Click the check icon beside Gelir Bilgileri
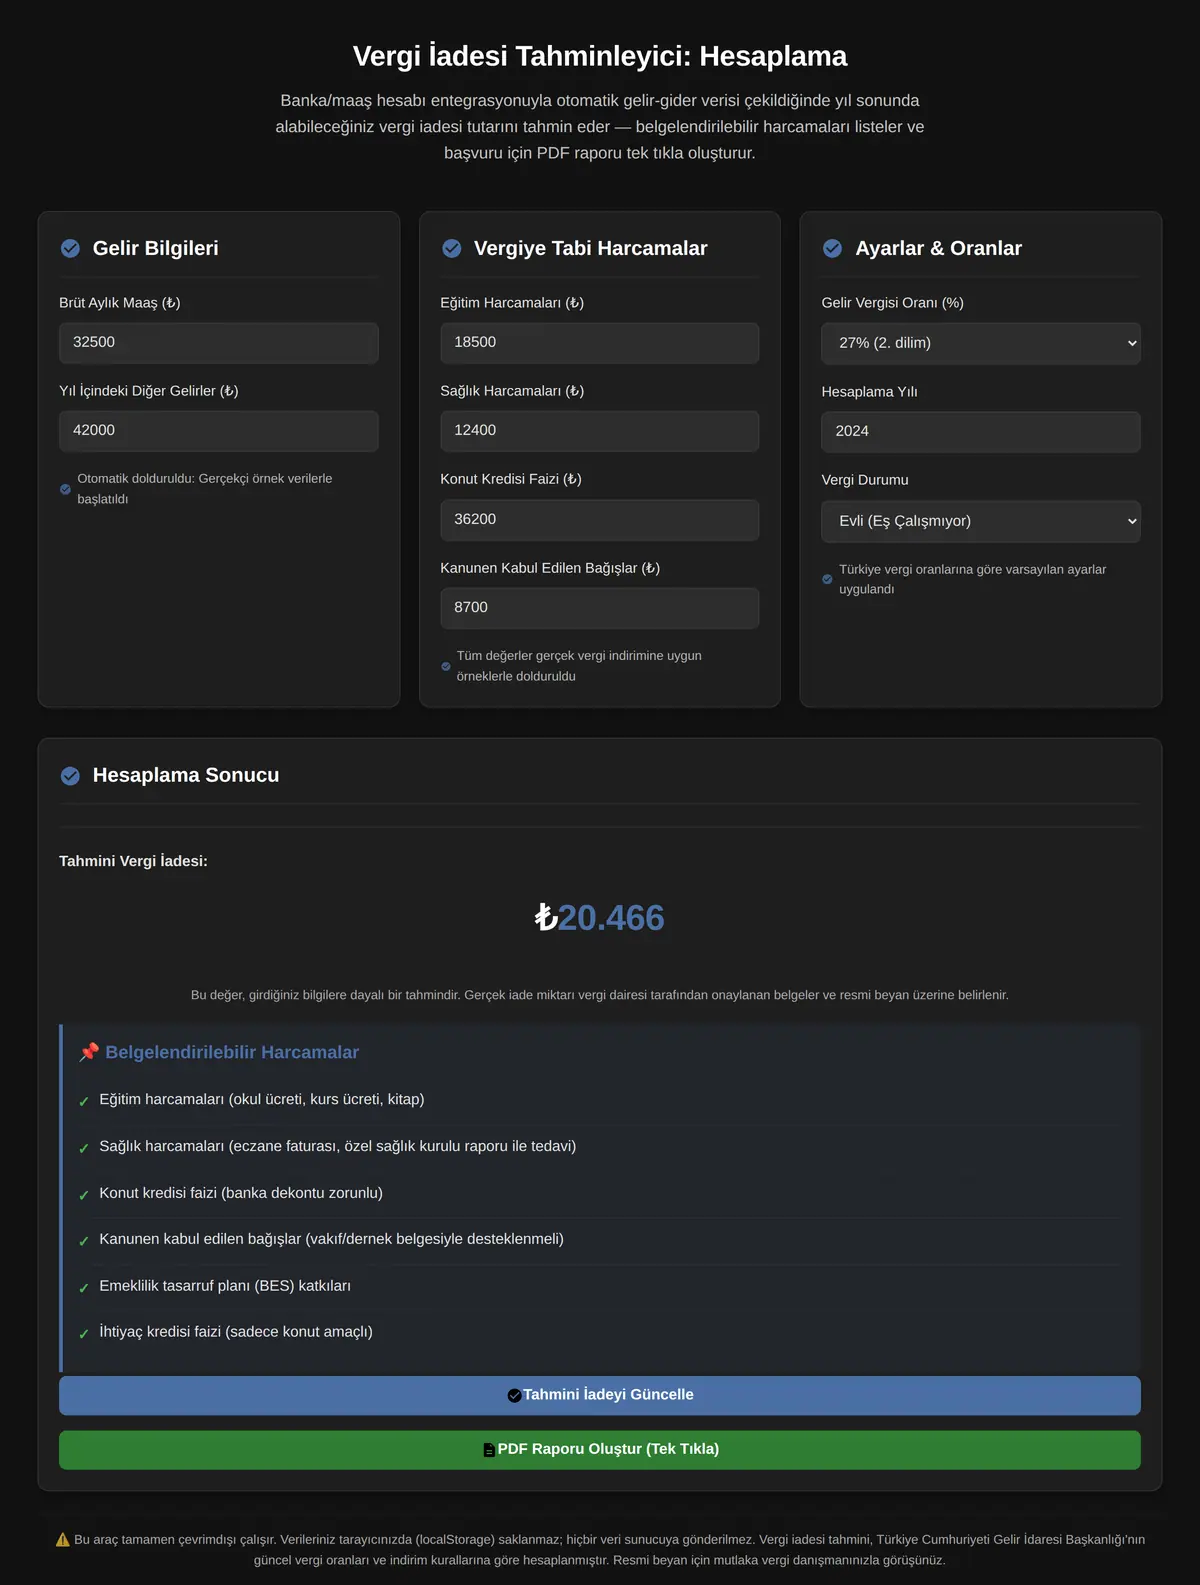 (x=70, y=248)
